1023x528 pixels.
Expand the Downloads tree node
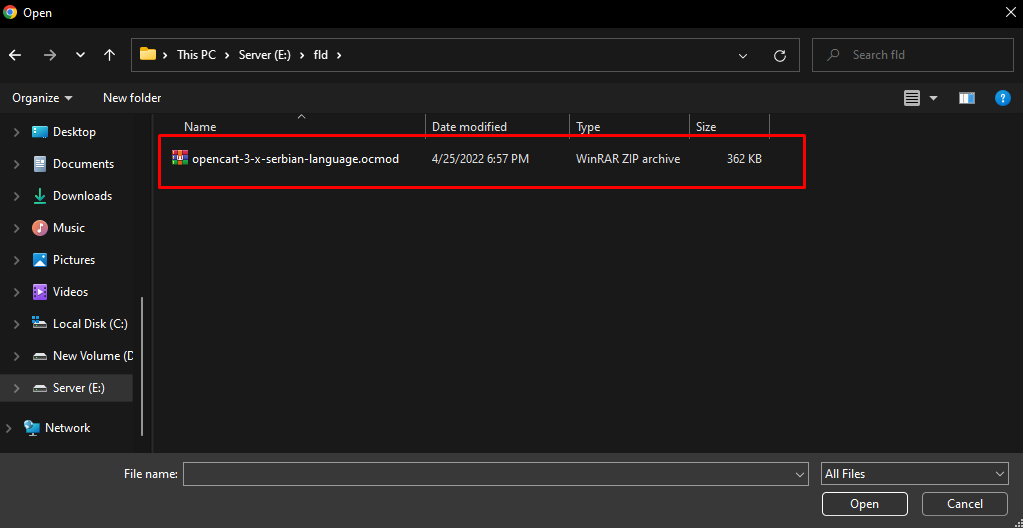[17, 196]
